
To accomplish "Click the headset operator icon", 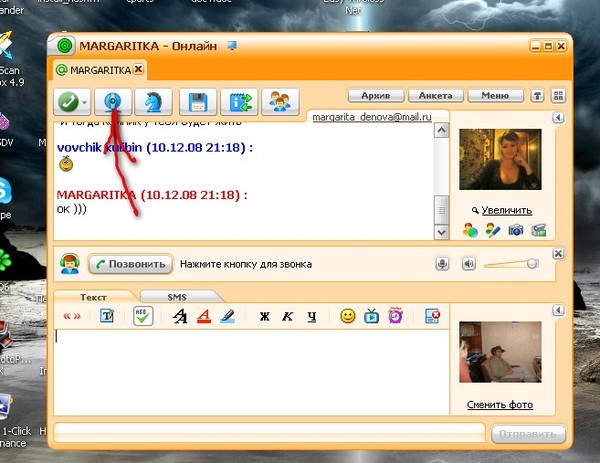I will 70,264.
